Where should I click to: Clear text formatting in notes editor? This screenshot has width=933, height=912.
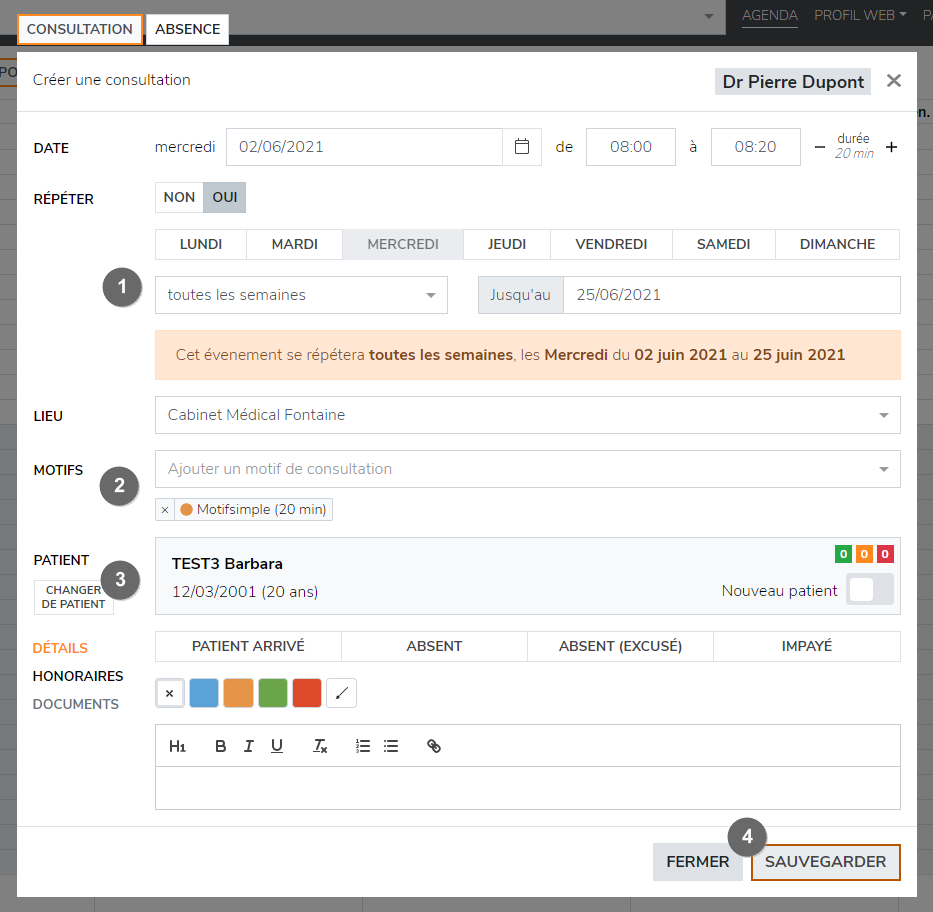tap(320, 746)
